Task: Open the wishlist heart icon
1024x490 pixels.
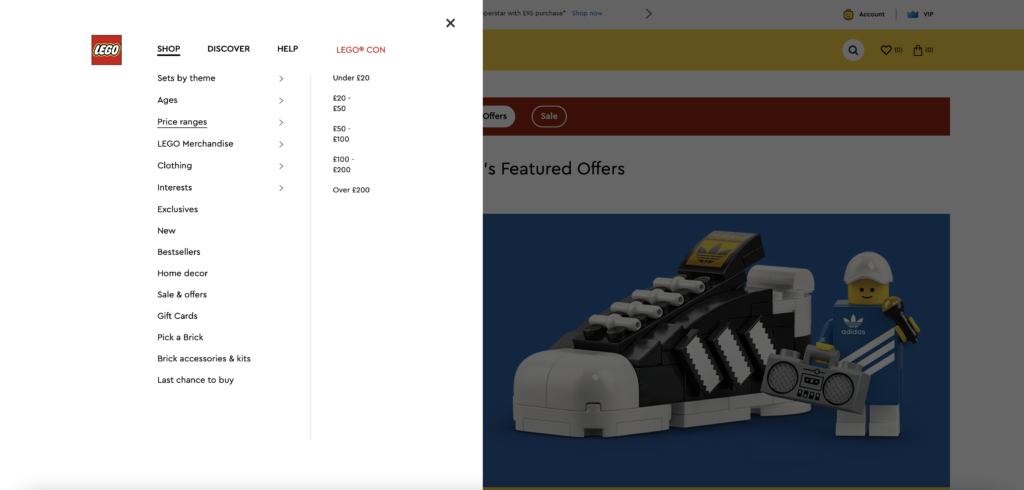Action: pos(886,50)
